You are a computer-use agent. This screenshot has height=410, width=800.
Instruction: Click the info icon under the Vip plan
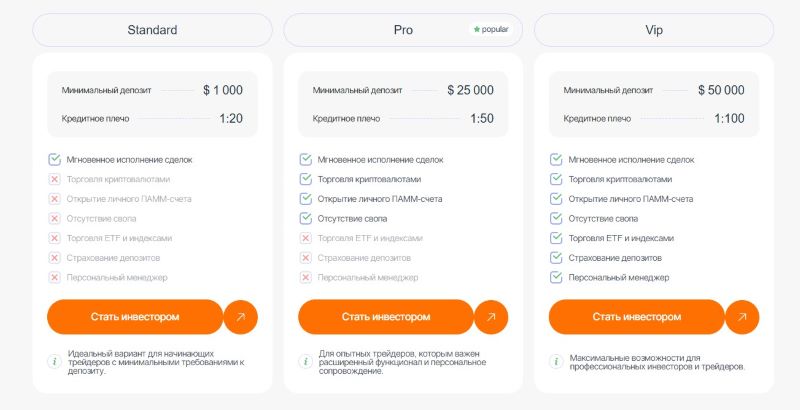tap(557, 360)
